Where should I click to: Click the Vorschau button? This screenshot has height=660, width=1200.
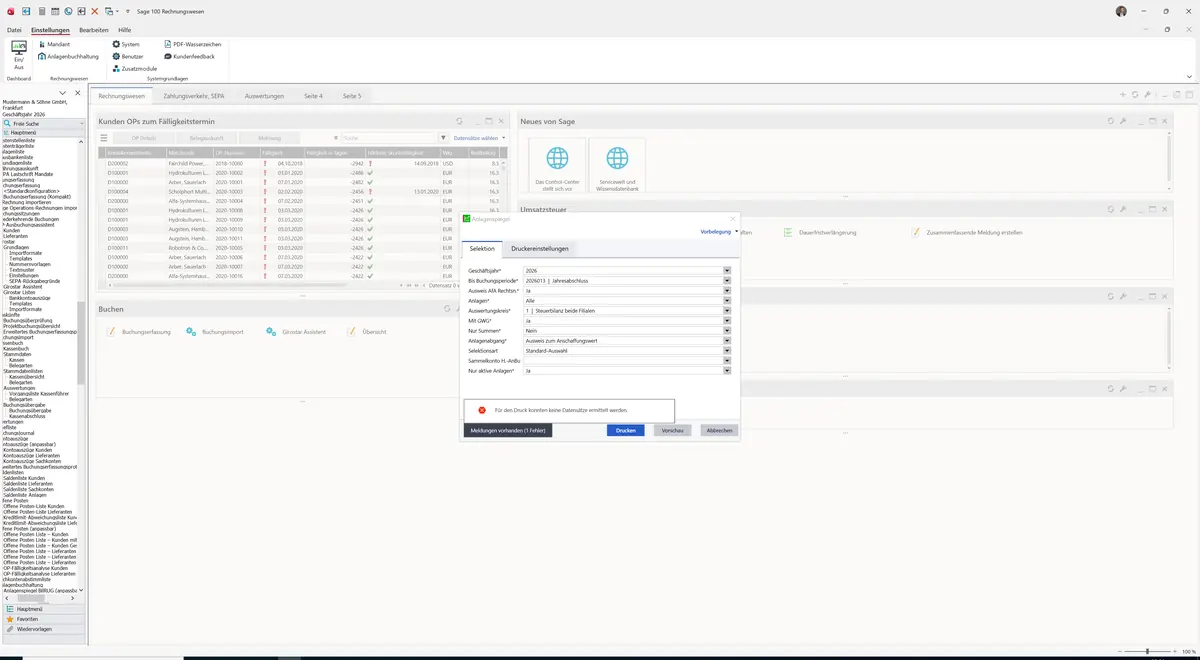pos(673,430)
